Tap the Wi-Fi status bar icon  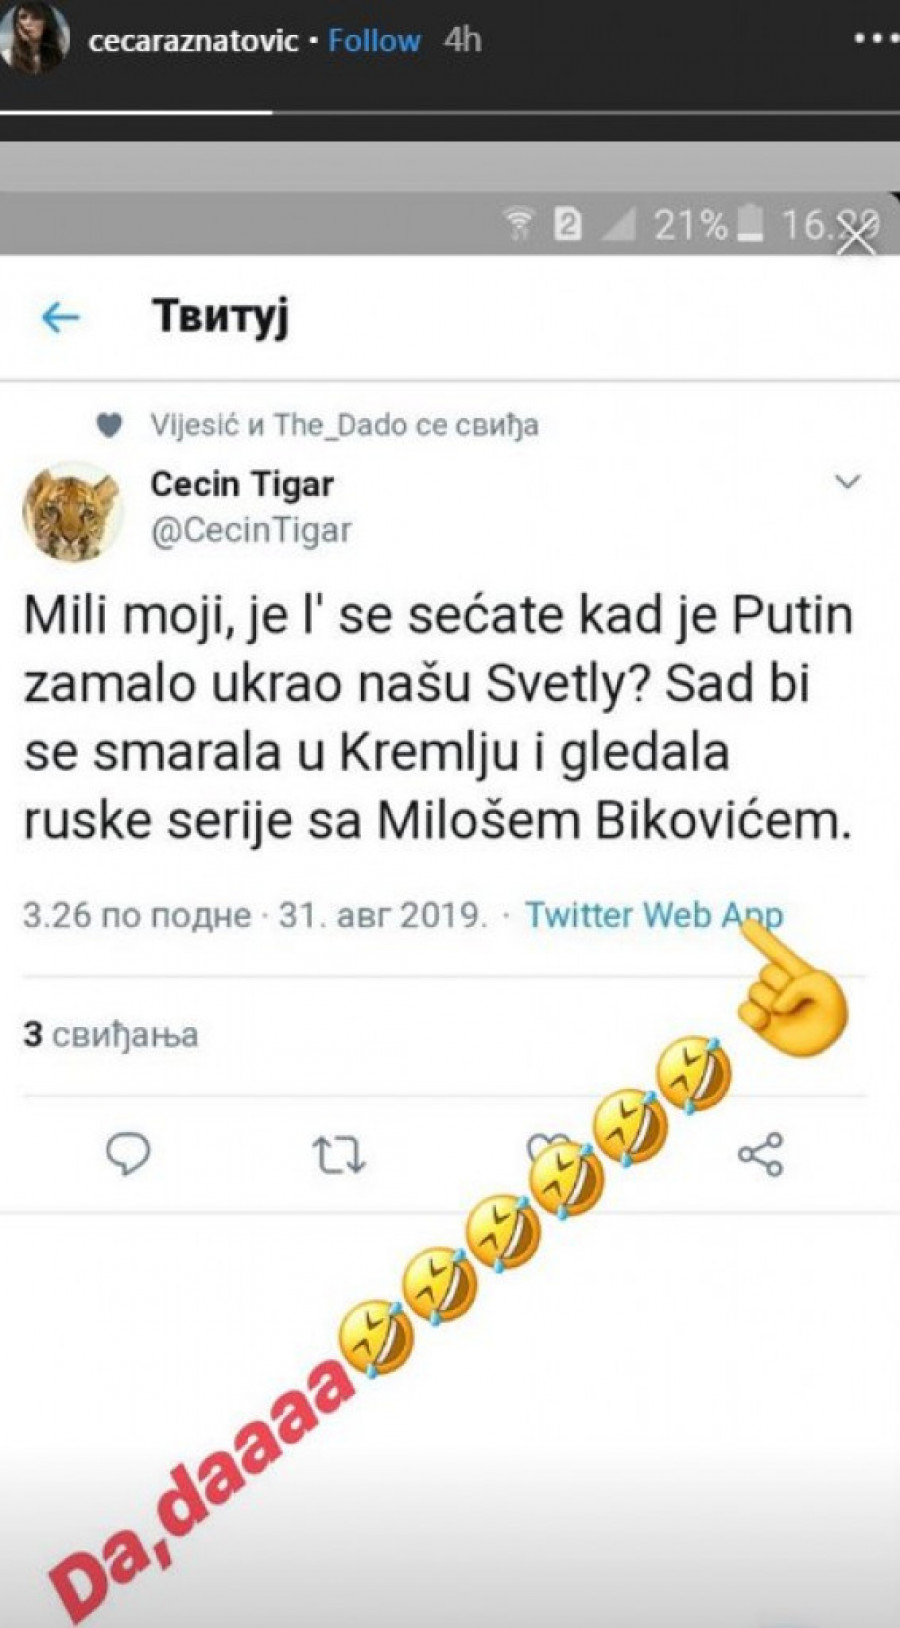click(x=519, y=225)
